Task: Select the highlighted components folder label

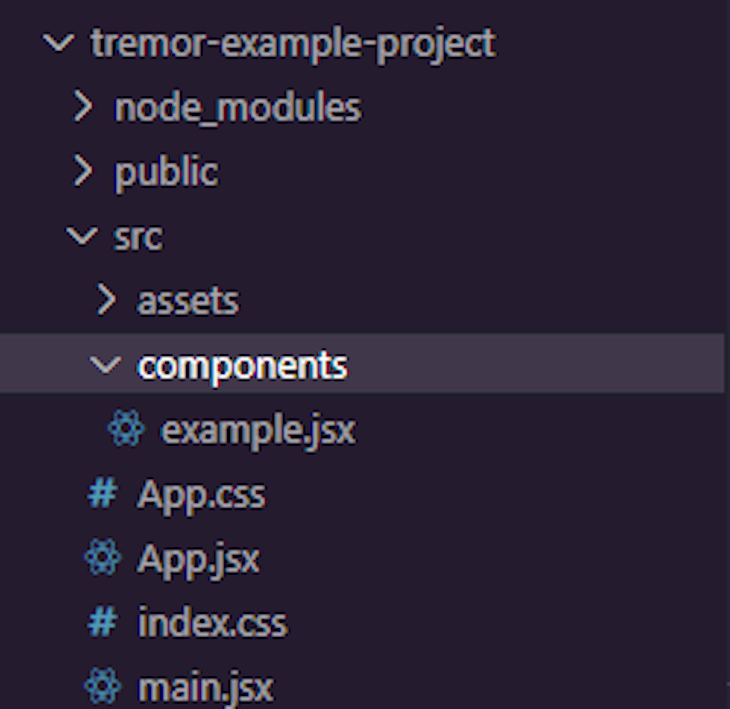Action: pos(242,365)
